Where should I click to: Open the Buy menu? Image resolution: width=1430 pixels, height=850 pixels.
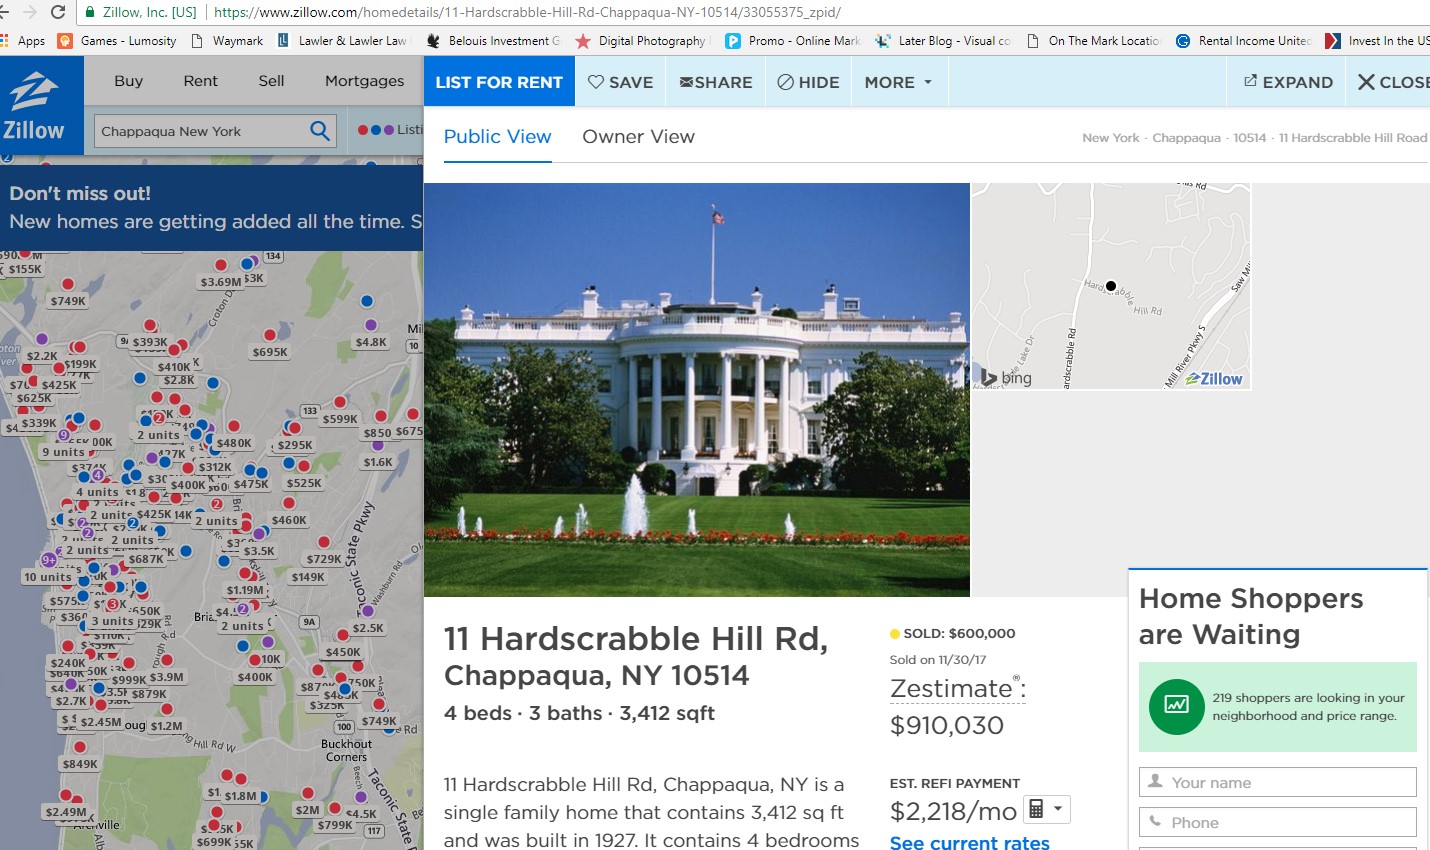pos(128,81)
